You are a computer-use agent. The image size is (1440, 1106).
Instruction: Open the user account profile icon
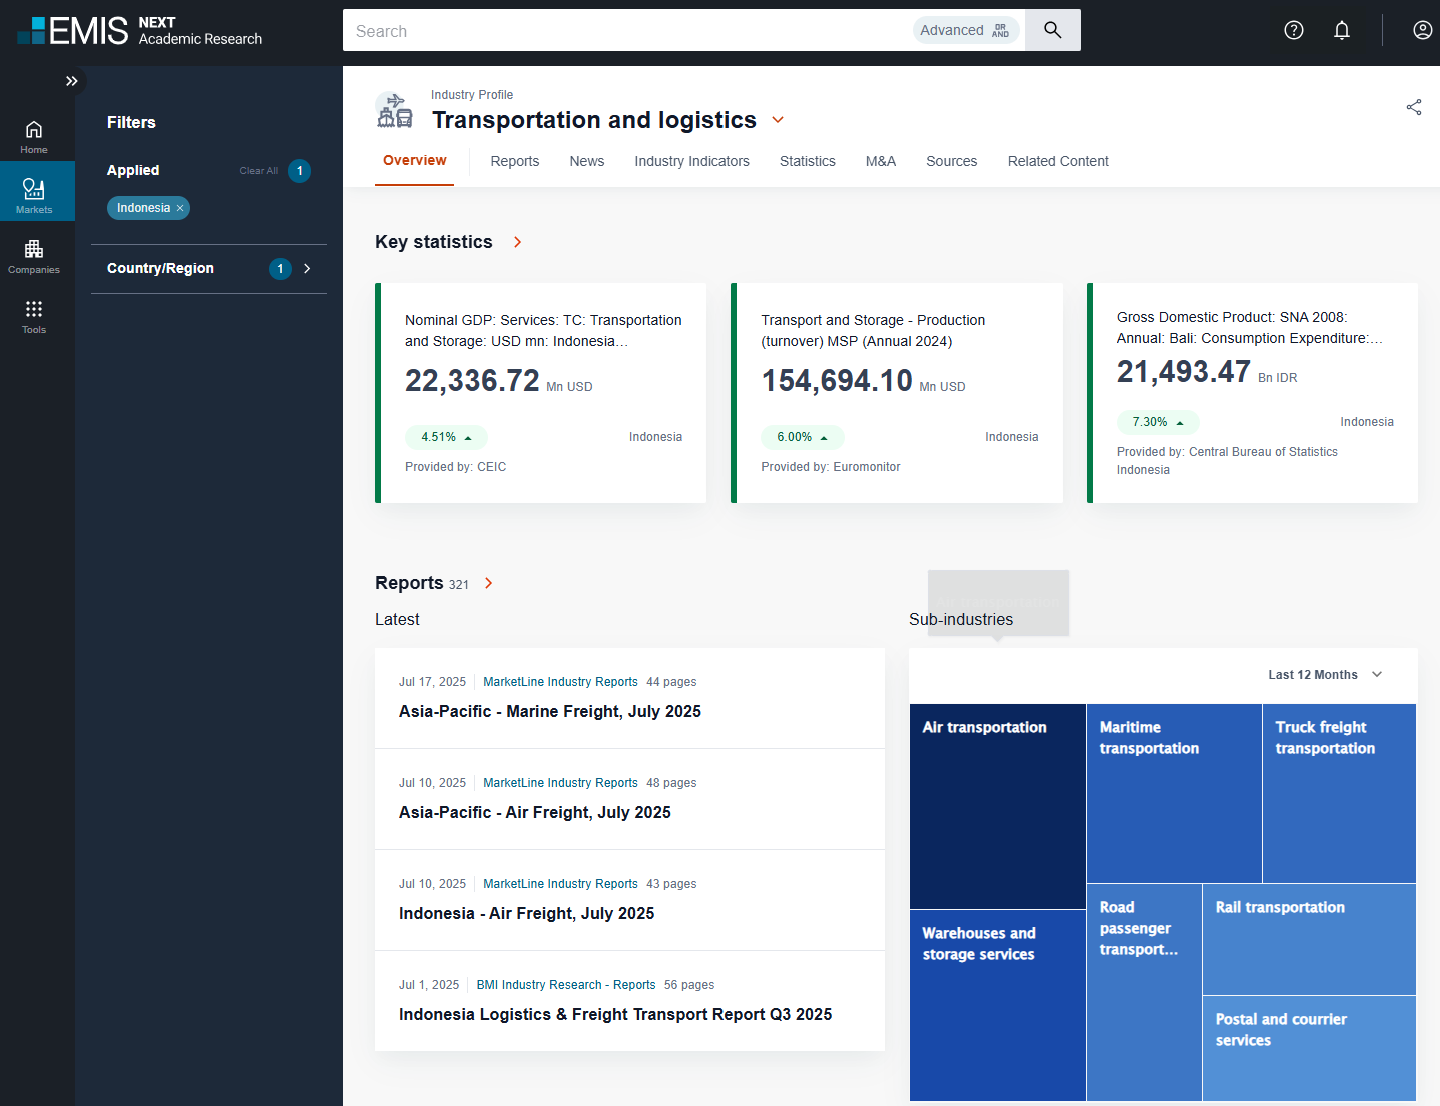click(x=1421, y=30)
